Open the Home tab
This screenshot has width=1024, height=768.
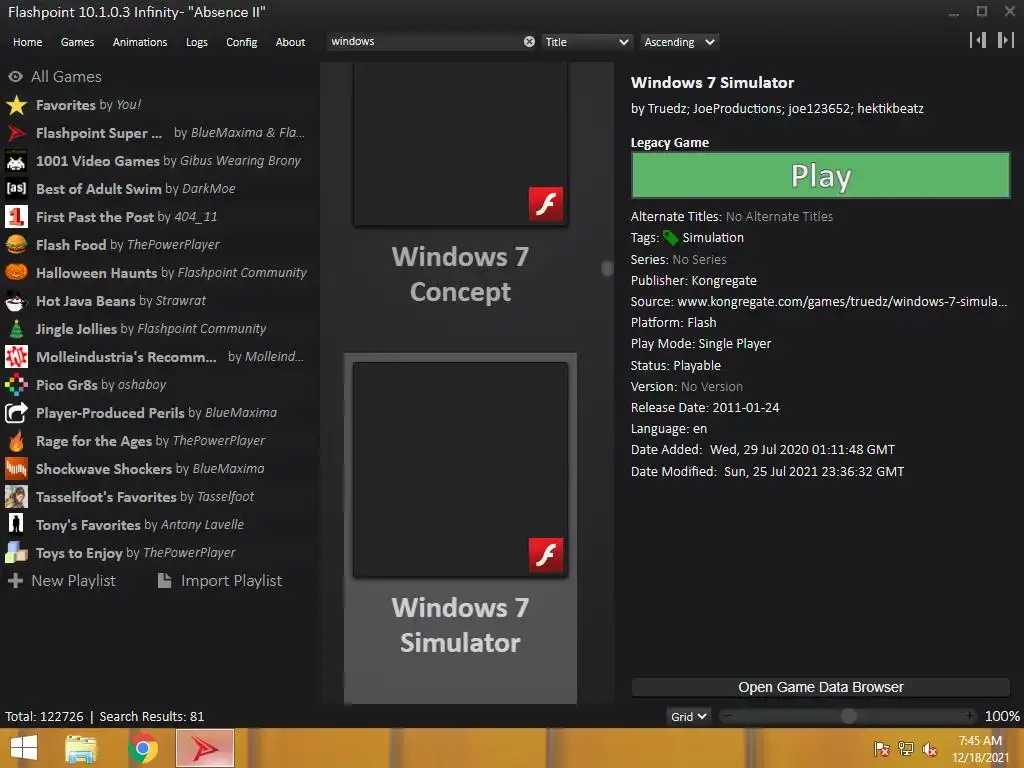tap(27, 42)
